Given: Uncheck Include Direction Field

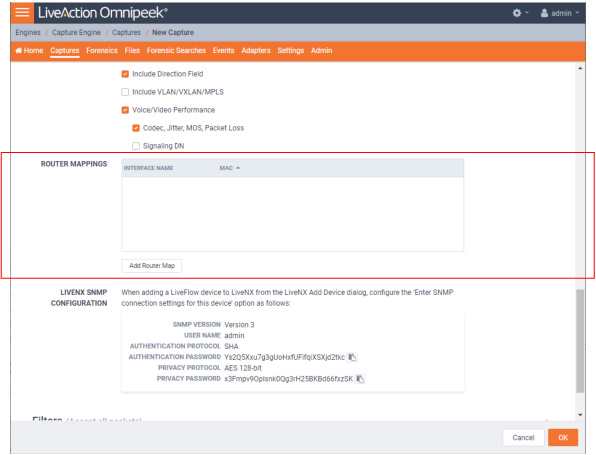Looking at the screenshot, I should 125,74.
